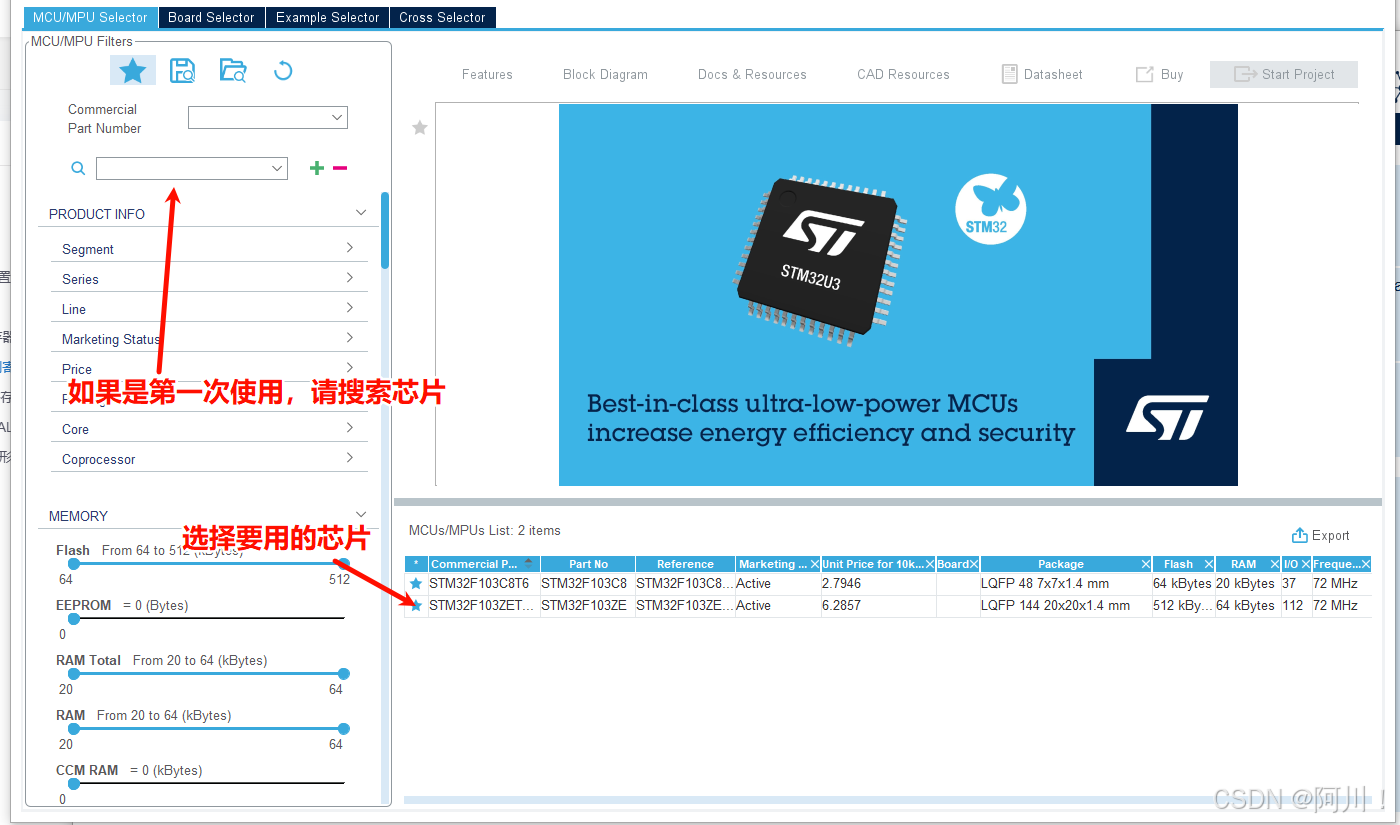Click the Flash minimum slider handle at 64
Image resolution: width=1400 pixels, height=825 pixels.
pyautogui.click(x=73, y=563)
